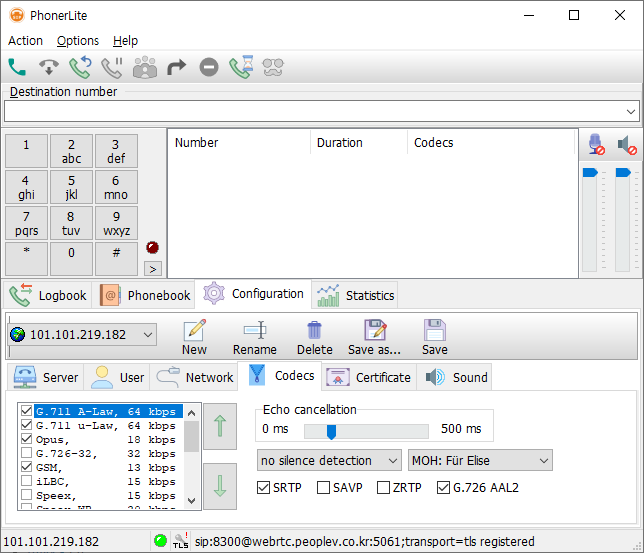Image resolution: width=644 pixels, height=553 pixels.
Task: Click the conference group icon
Action: click(x=145, y=67)
